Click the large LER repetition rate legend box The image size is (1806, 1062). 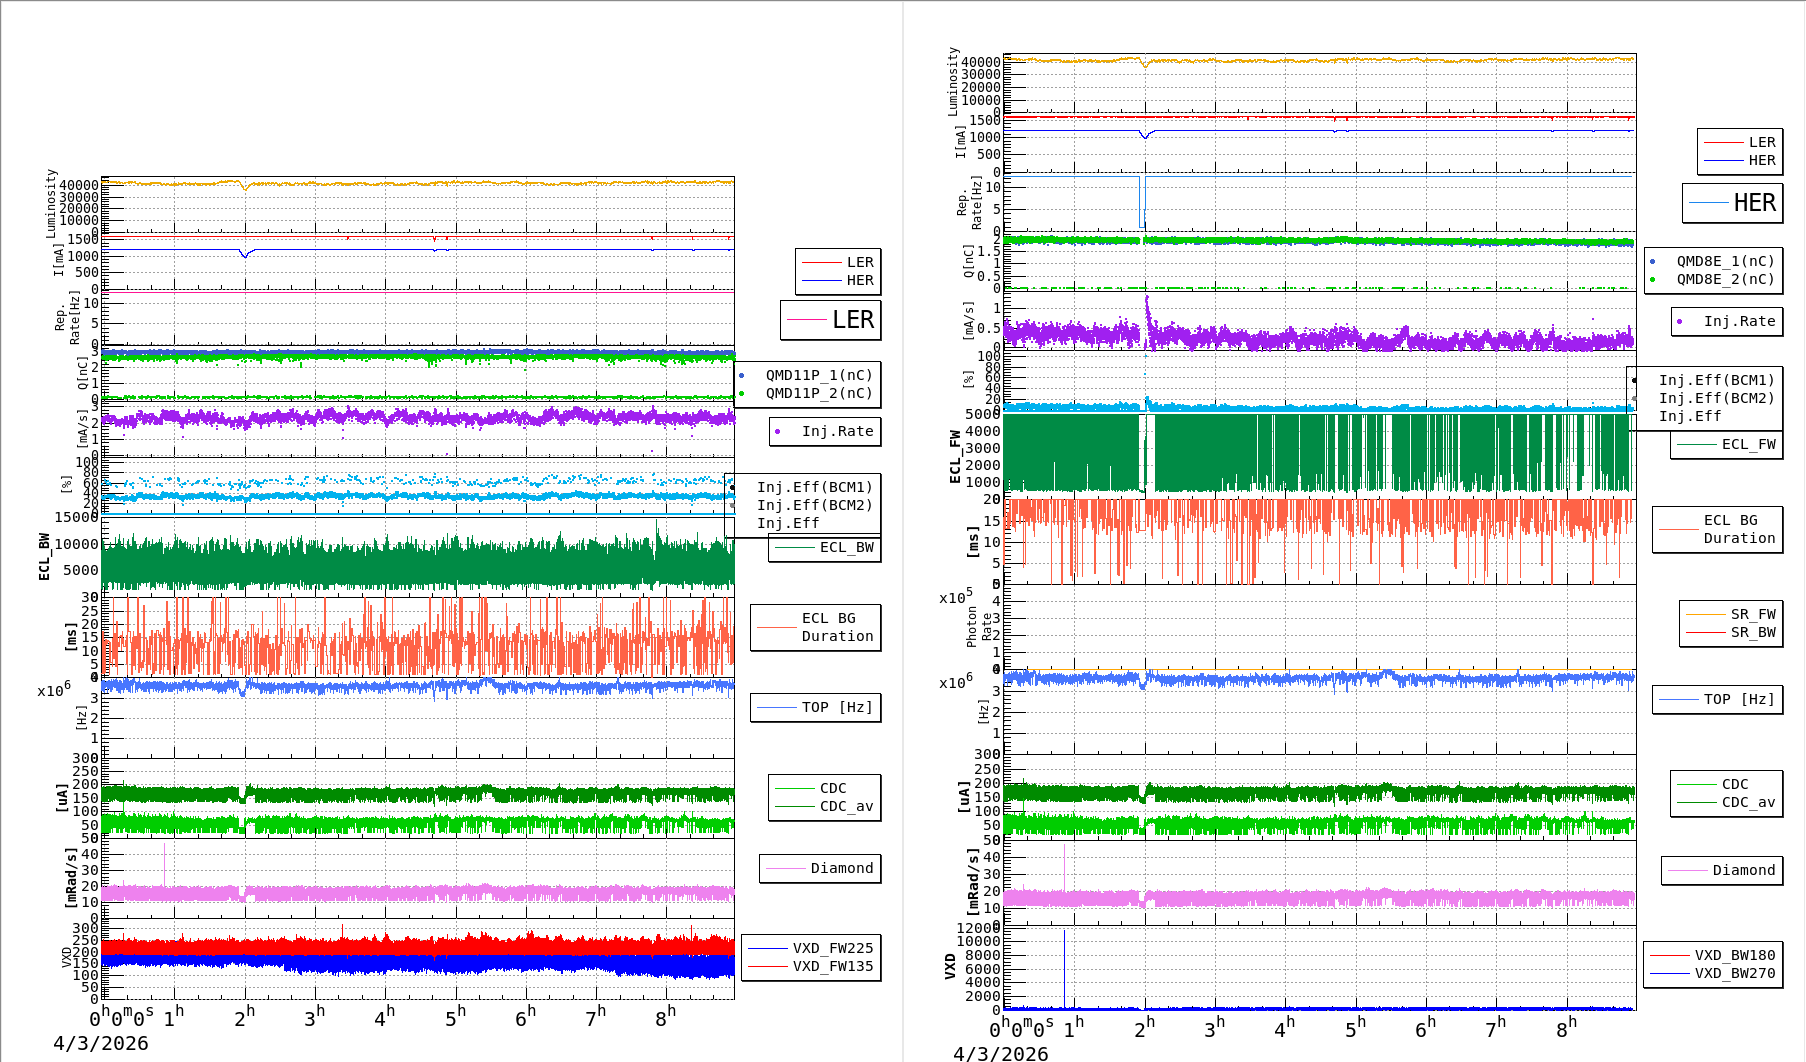pos(831,320)
